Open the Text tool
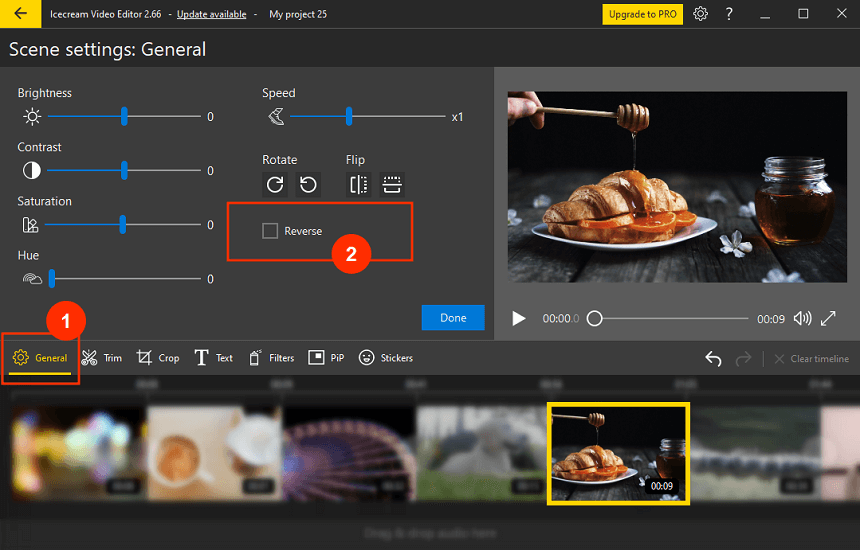 (x=213, y=358)
